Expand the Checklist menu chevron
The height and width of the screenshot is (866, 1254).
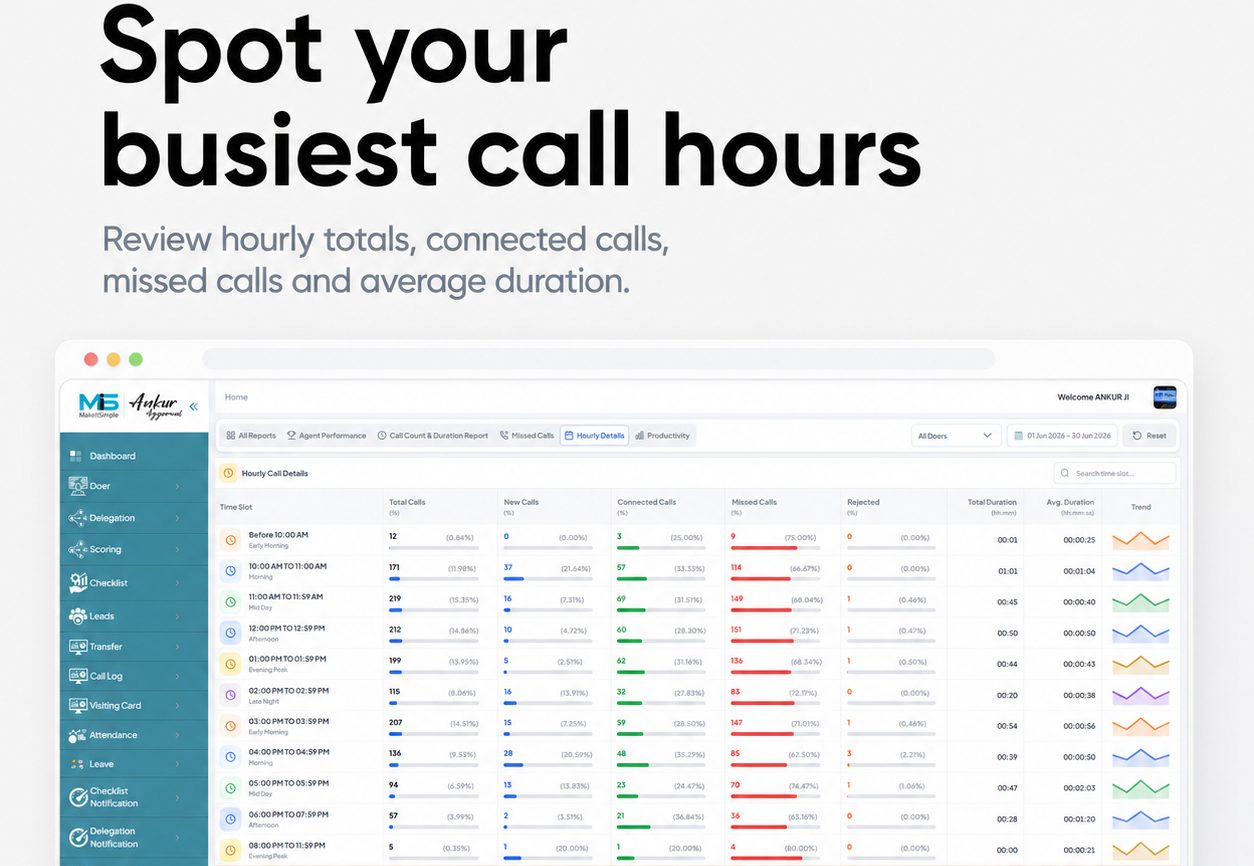point(177,582)
